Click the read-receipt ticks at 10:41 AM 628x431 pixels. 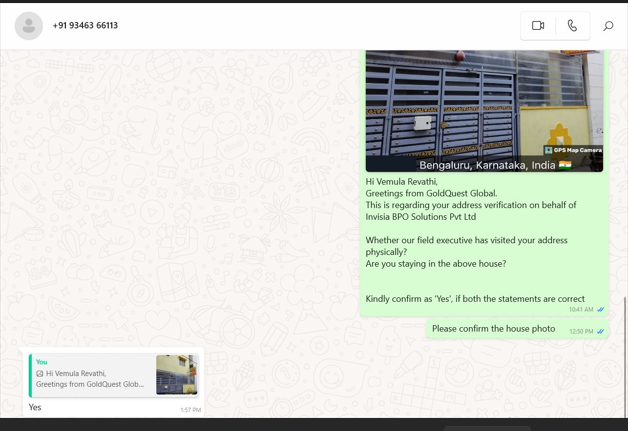pyautogui.click(x=601, y=310)
